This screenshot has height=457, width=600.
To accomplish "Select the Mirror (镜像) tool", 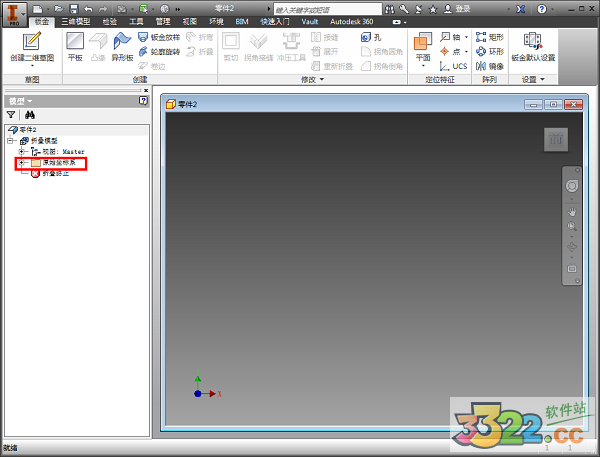I will tap(489, 66).
